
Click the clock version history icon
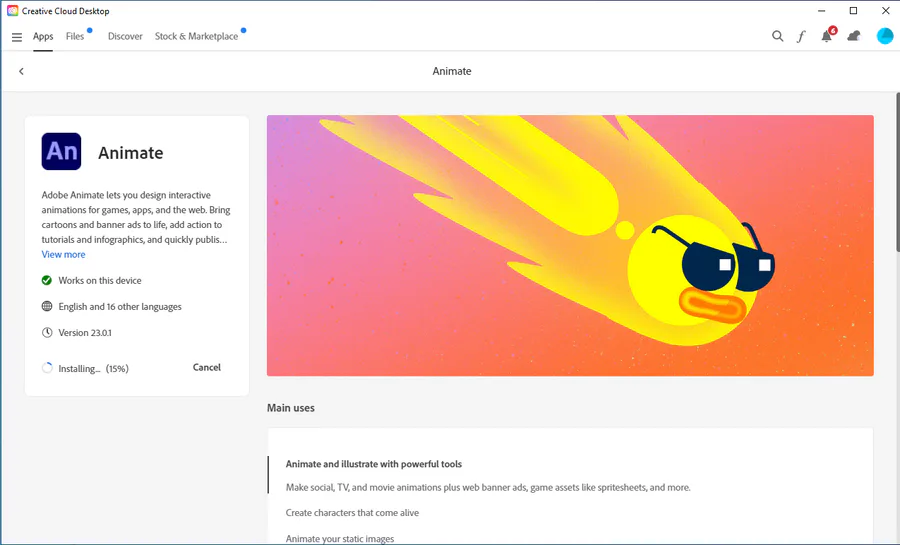(47, 332)
